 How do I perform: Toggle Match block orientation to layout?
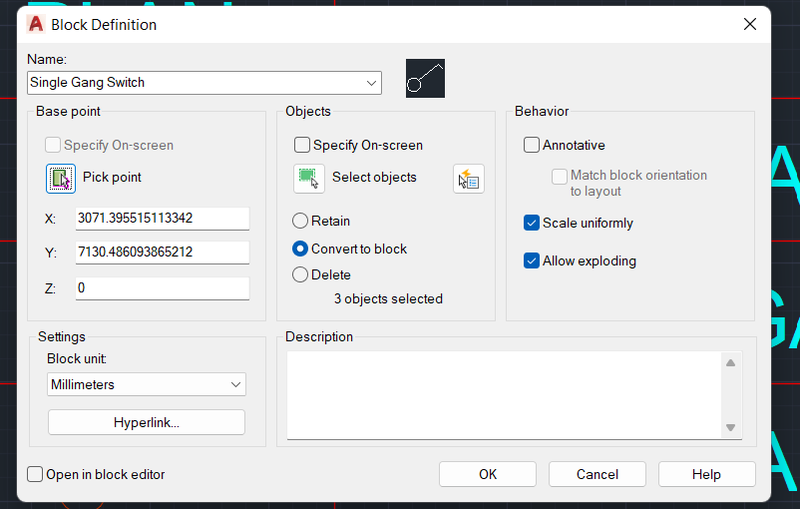pyautogui.click(x=560, y=176)
